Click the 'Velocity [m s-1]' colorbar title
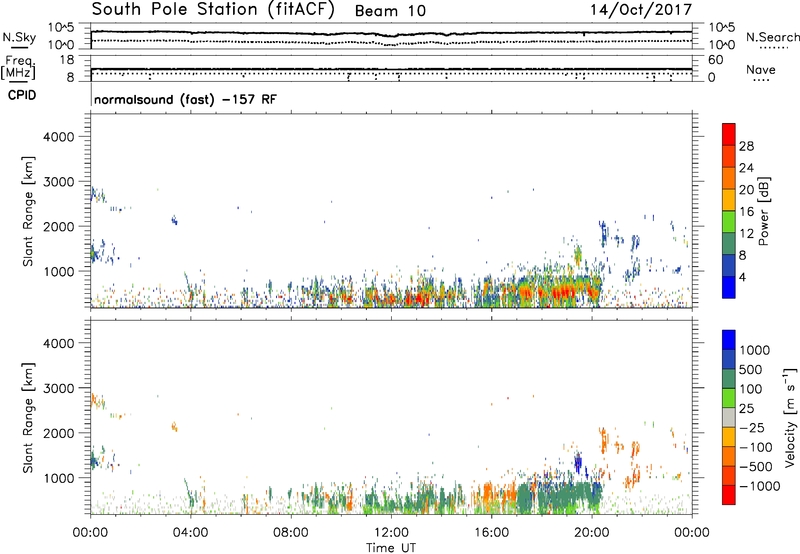This screenshot has height=554, width=800. tap(790, 417)
